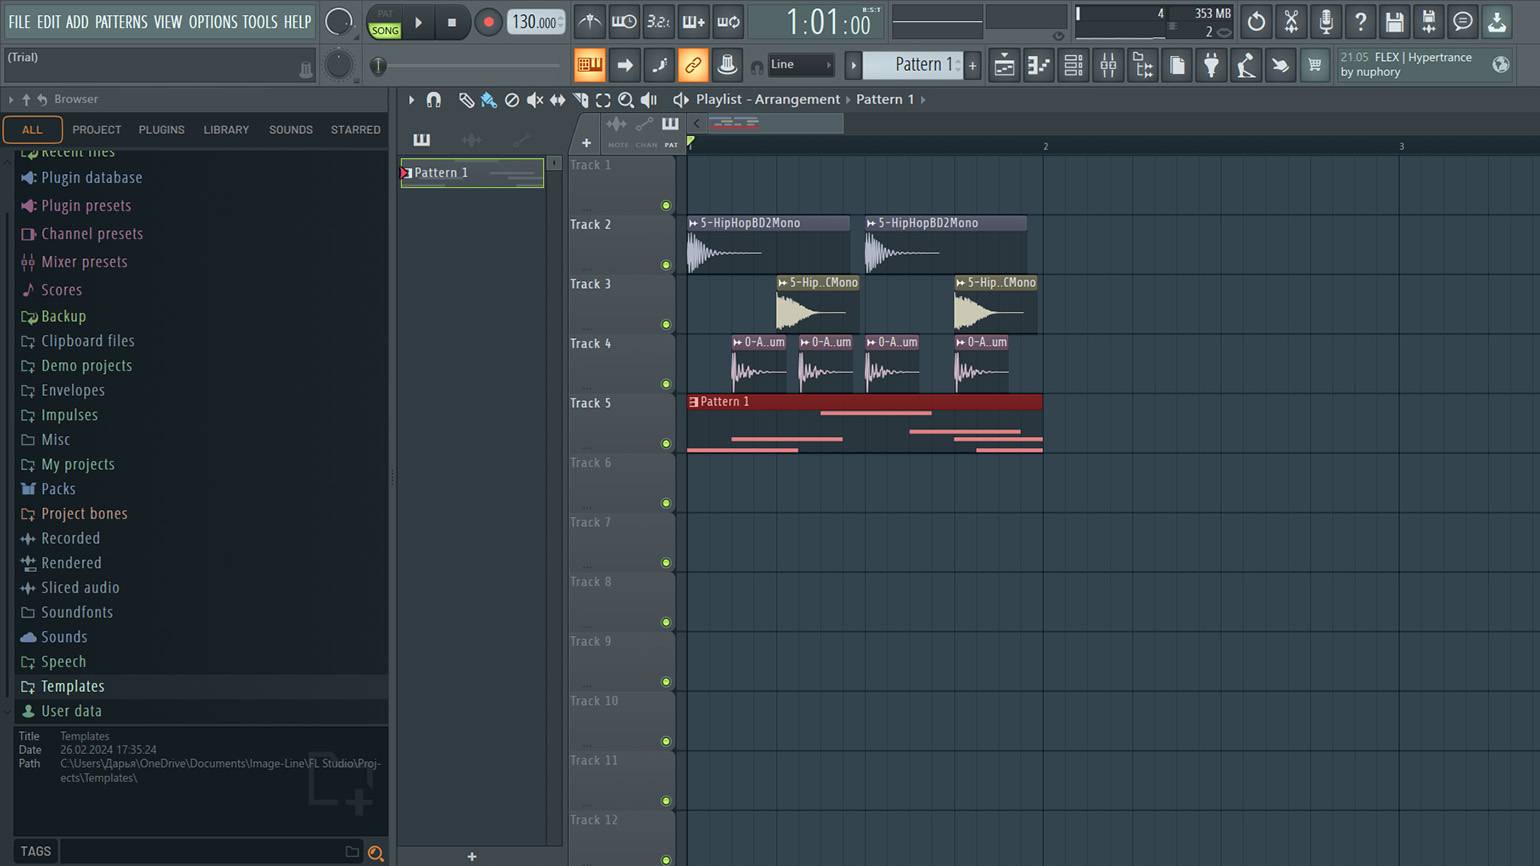Open the playlist options menu arrow

tap(411, 100)
